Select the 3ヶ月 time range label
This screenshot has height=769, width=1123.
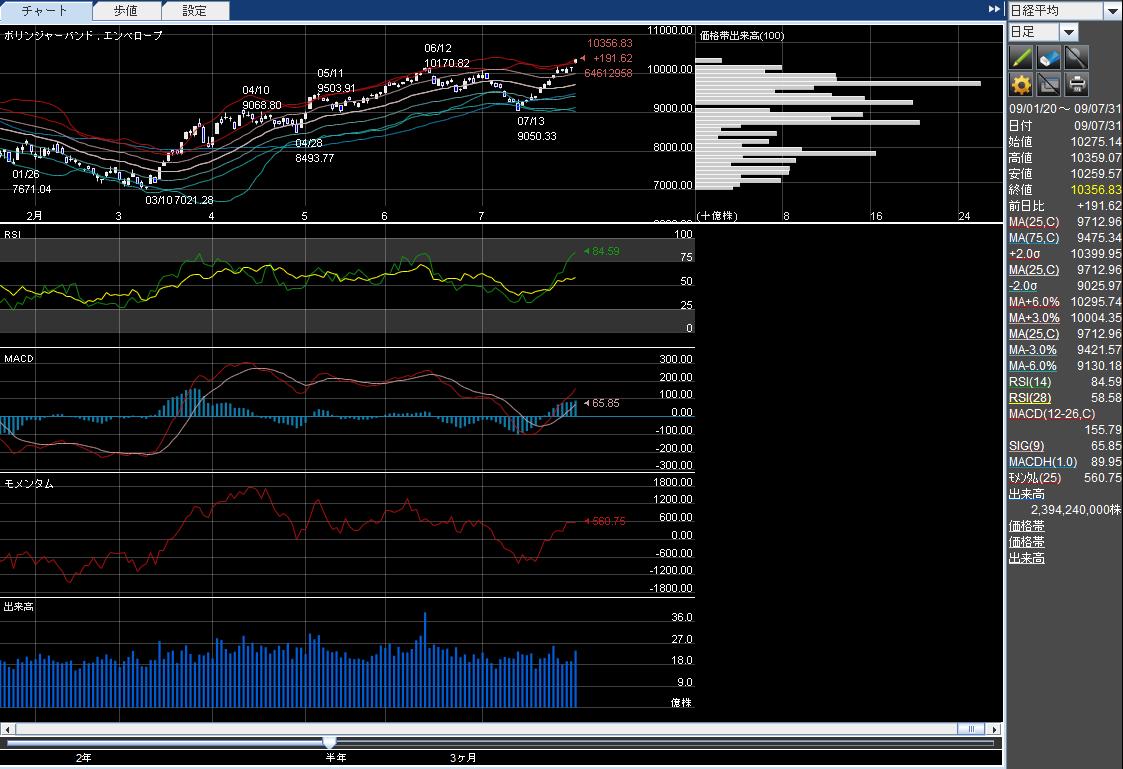[x=462, y=758]
